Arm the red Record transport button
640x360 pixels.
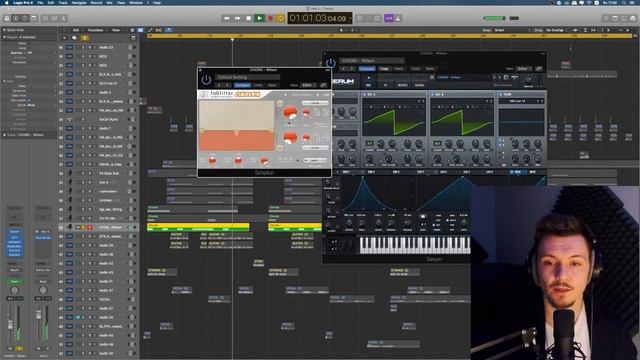pos(270,18)
